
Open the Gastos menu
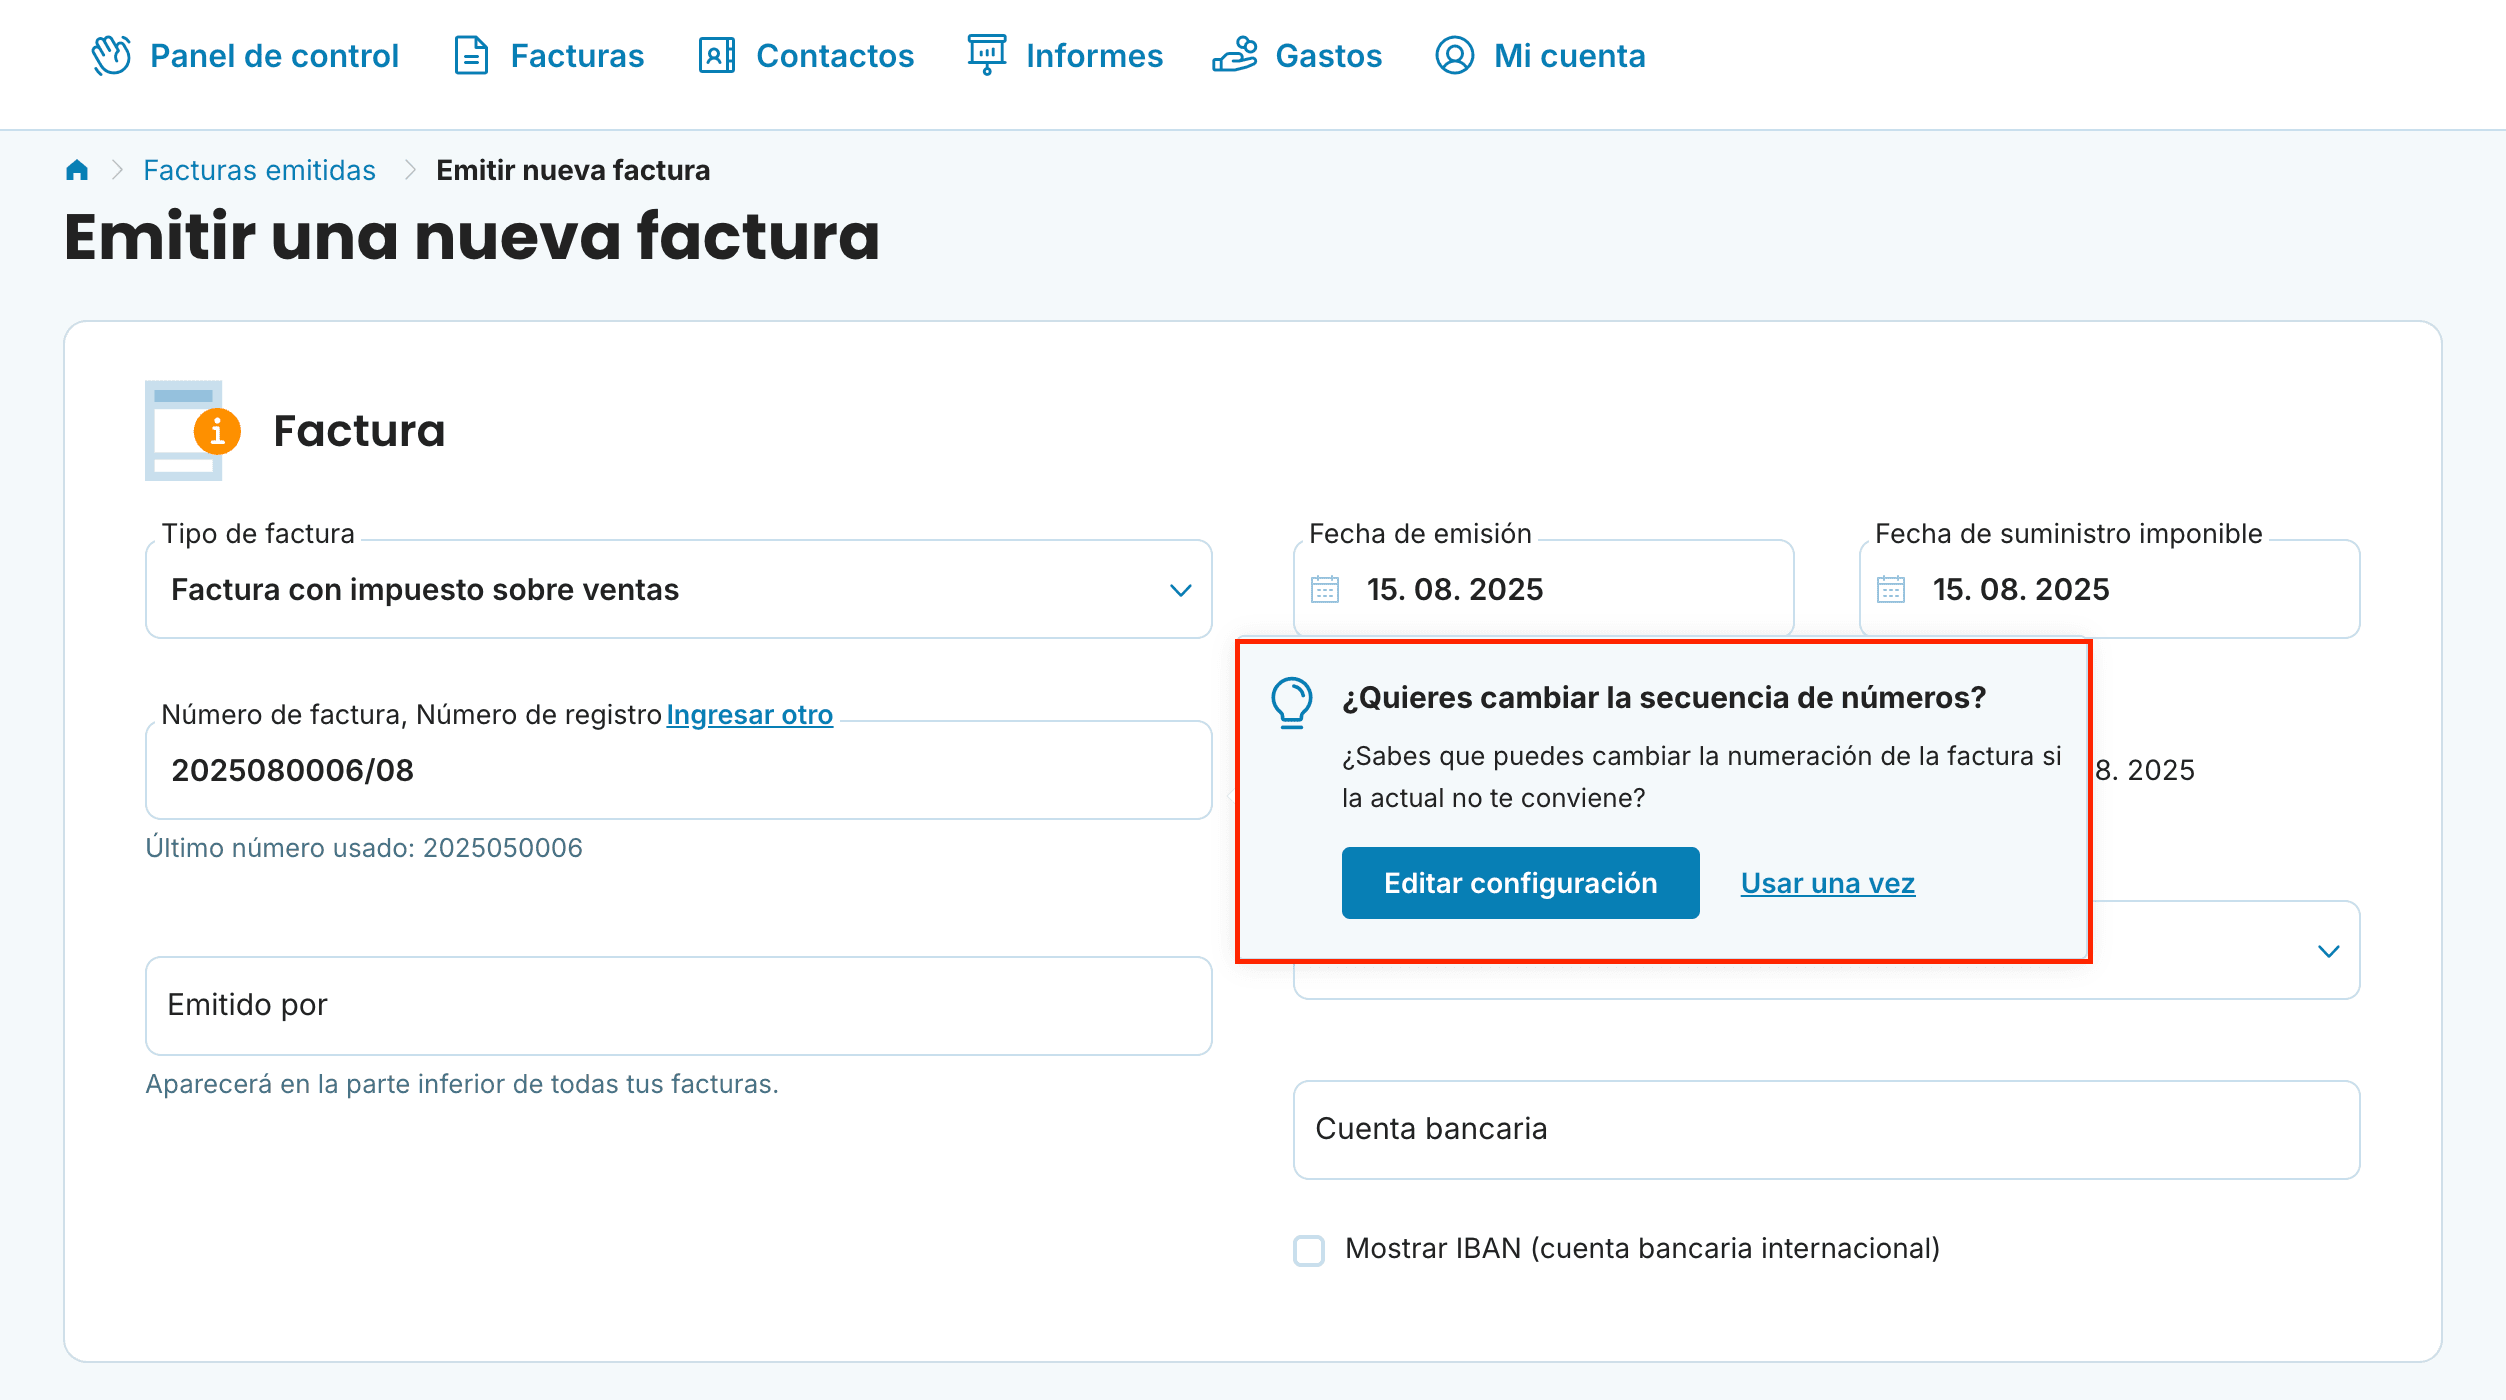[1297, 55]
